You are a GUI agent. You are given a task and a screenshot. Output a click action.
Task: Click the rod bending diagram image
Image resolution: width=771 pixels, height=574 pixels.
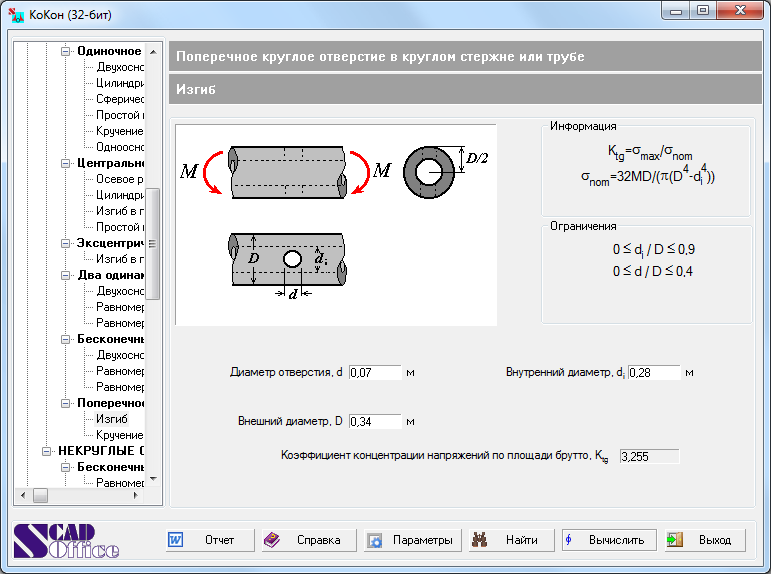pyautogui.click(x=336, y=225)
